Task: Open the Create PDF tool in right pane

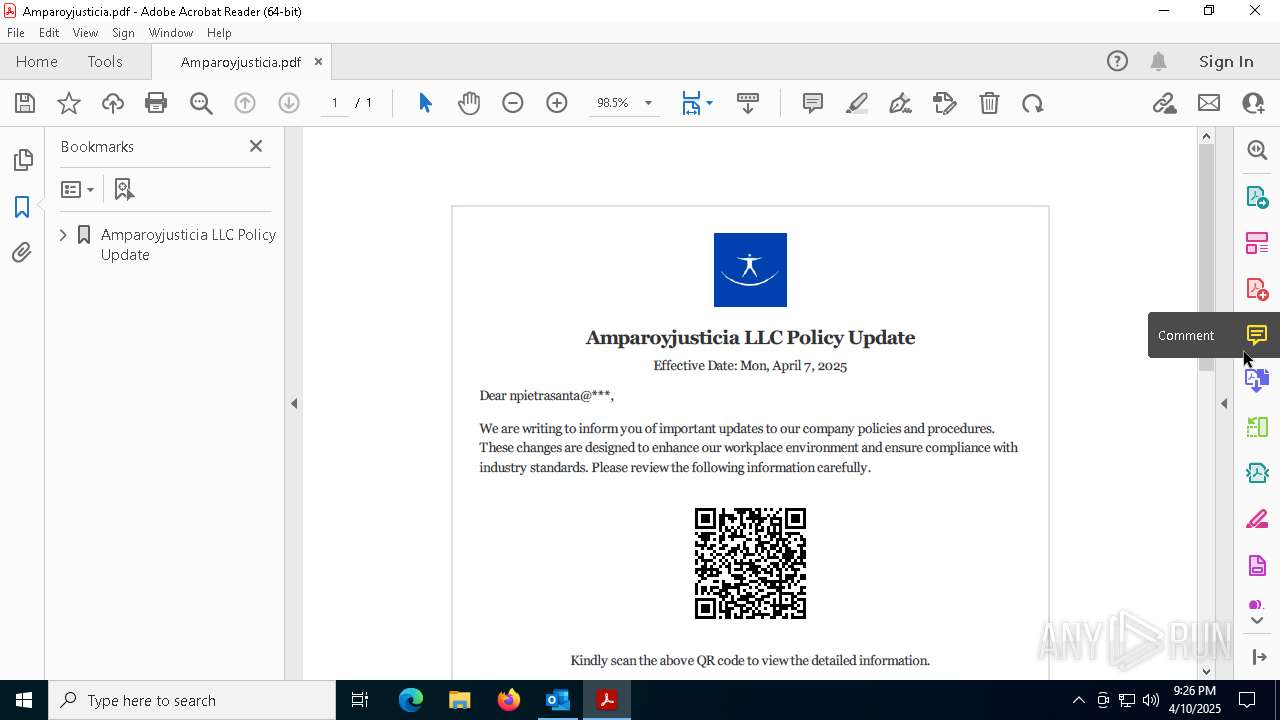Action: 1257,289
